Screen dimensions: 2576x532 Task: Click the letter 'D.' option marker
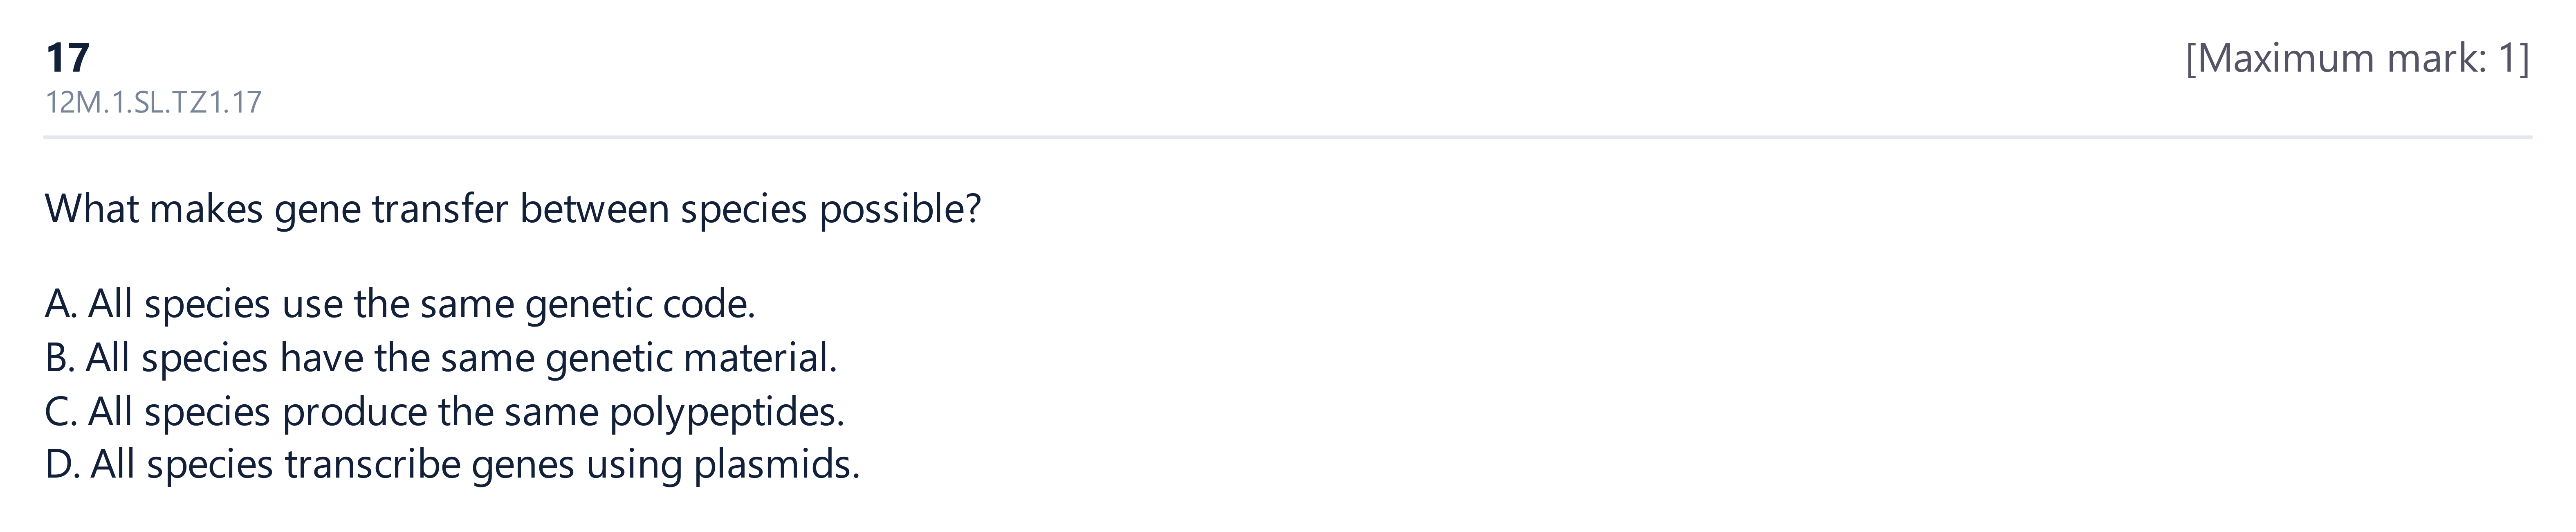[62, 465]
